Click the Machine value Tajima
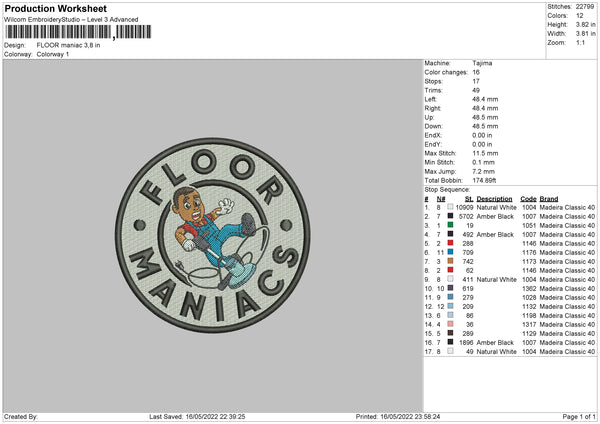The image size is (600, 424). click(x=482, y=63)
